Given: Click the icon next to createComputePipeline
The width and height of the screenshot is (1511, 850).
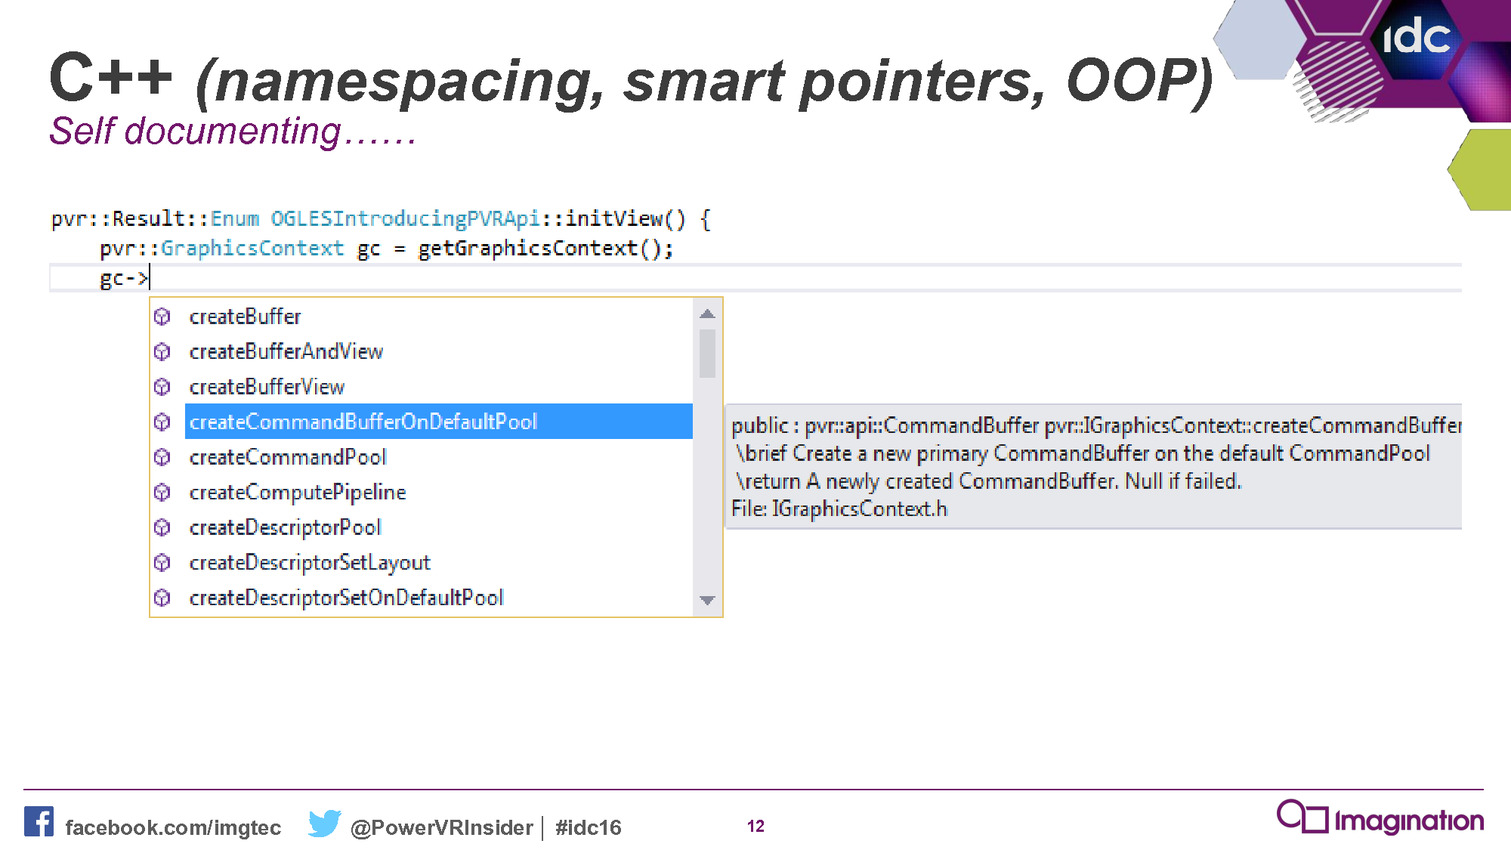Looking at the screenshot, I should coord(162,492).
